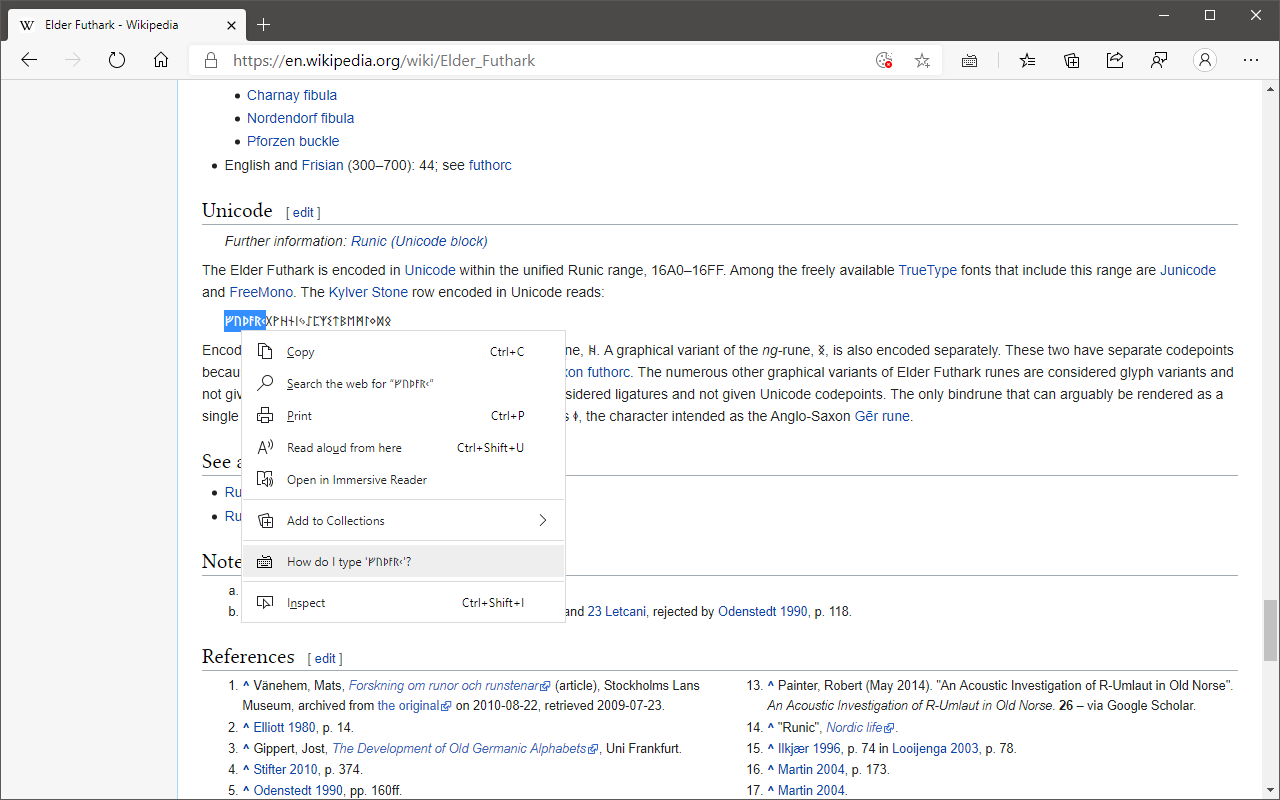Image resolution: width=1280 pixels, height=800 pixels.
Task: Follow the Kylver Stone link
Action: [368, 292]
